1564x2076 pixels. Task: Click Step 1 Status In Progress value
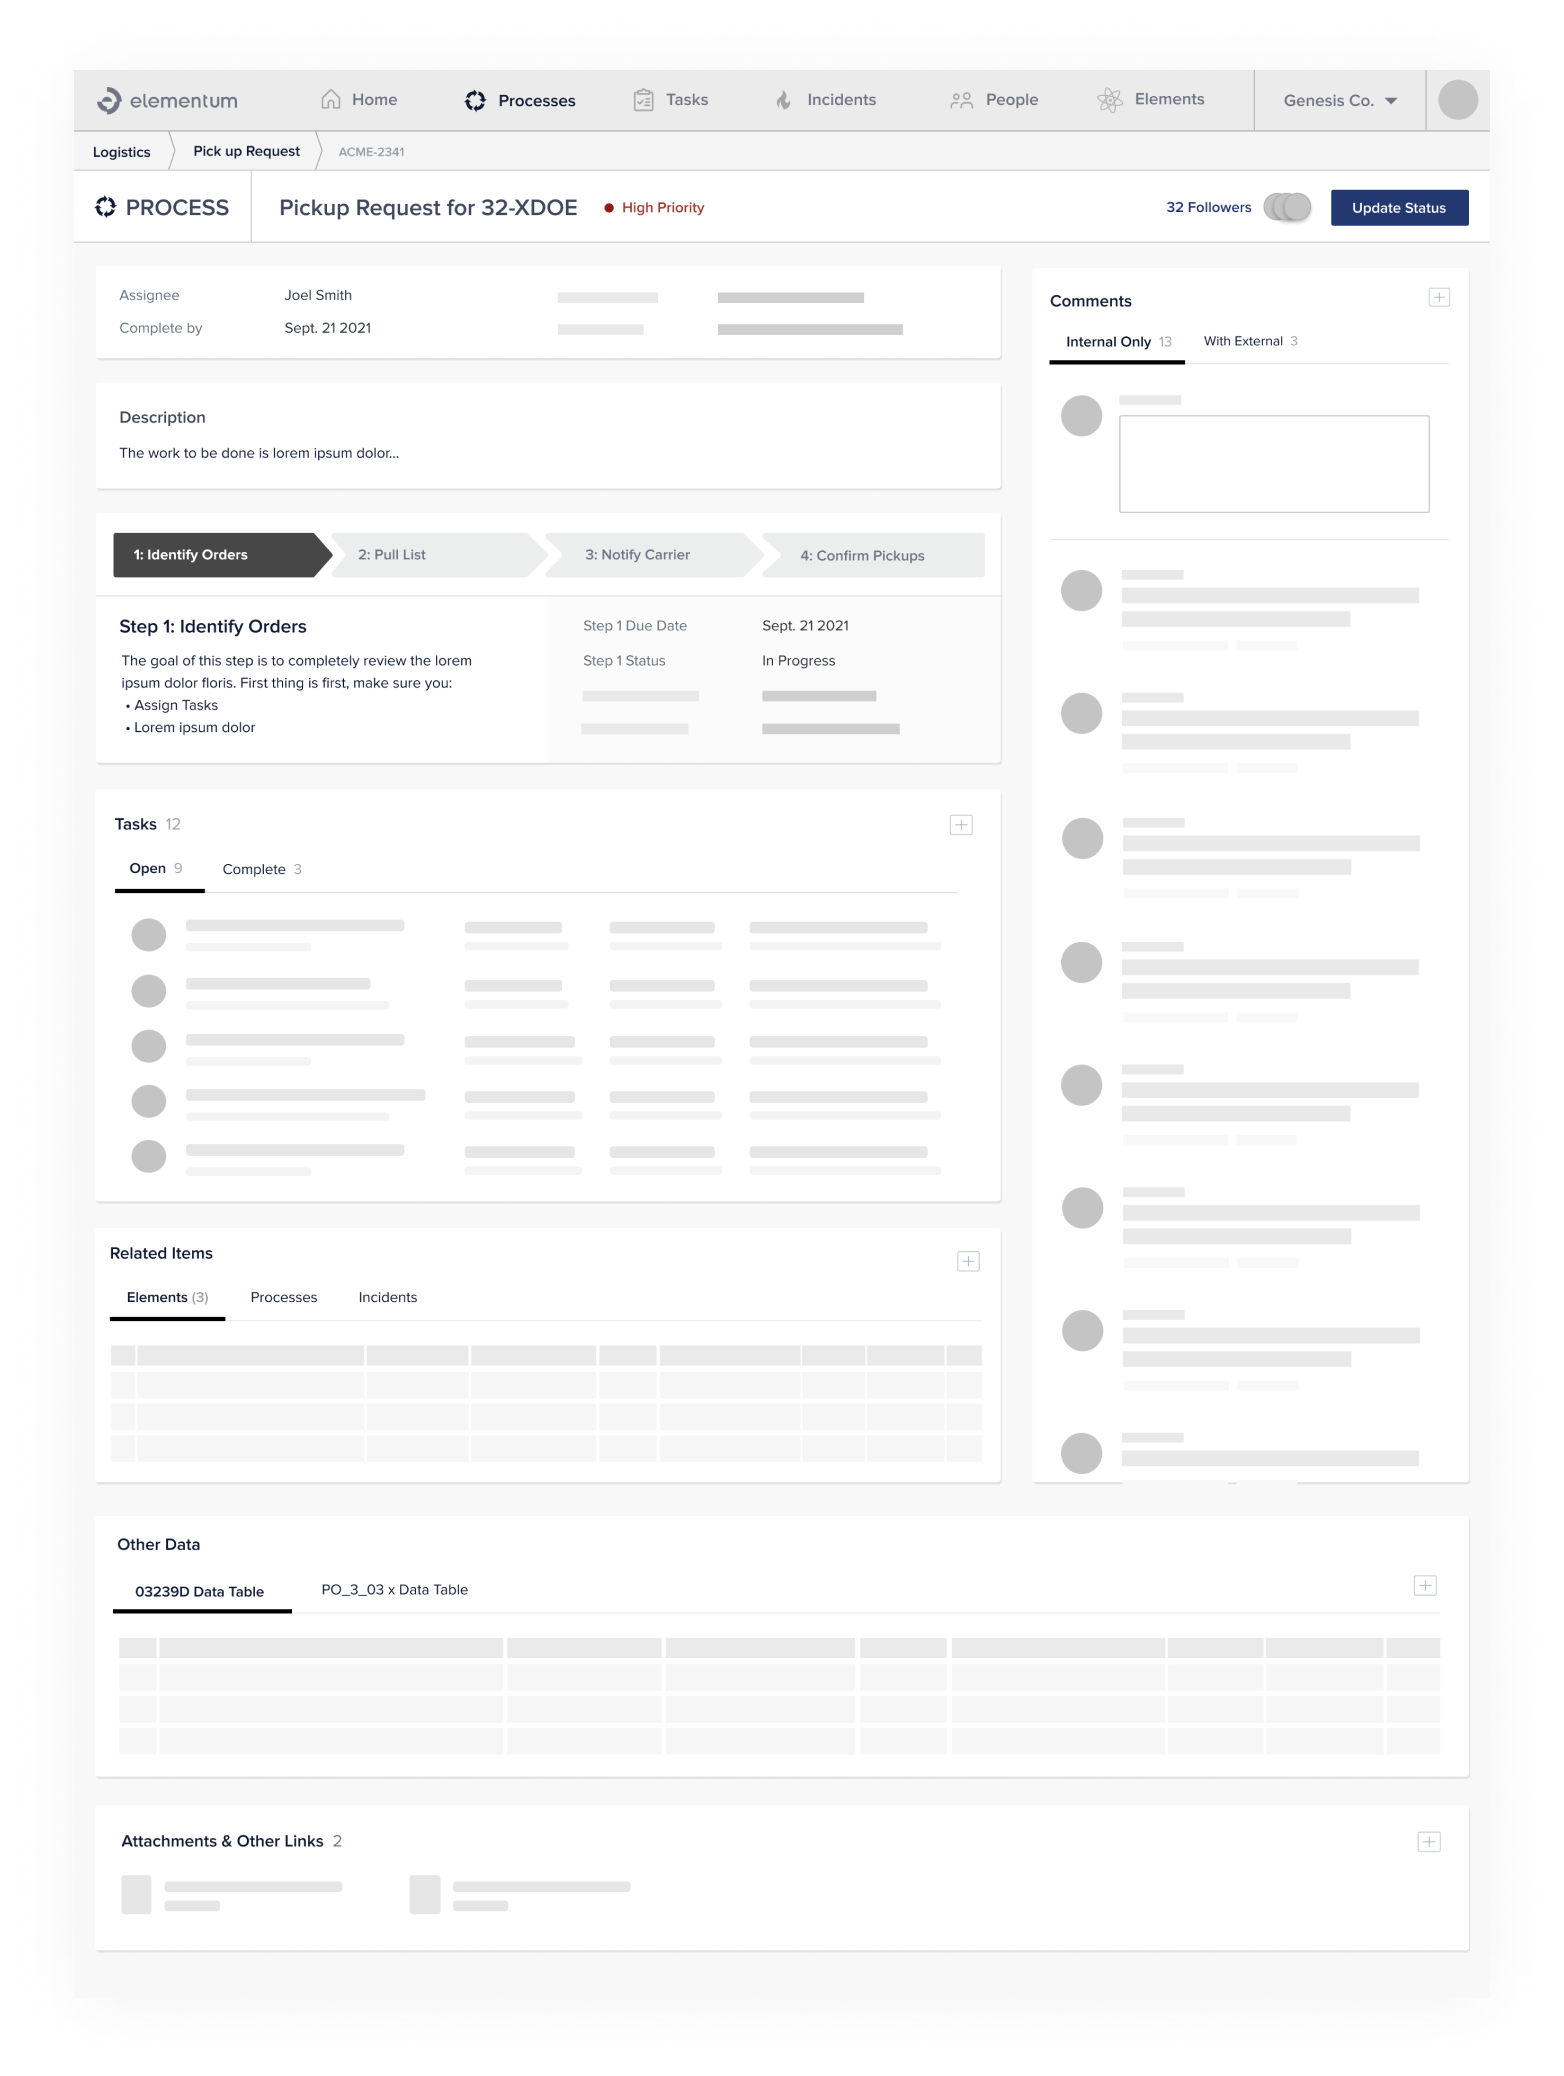click(x=798, y=660)
